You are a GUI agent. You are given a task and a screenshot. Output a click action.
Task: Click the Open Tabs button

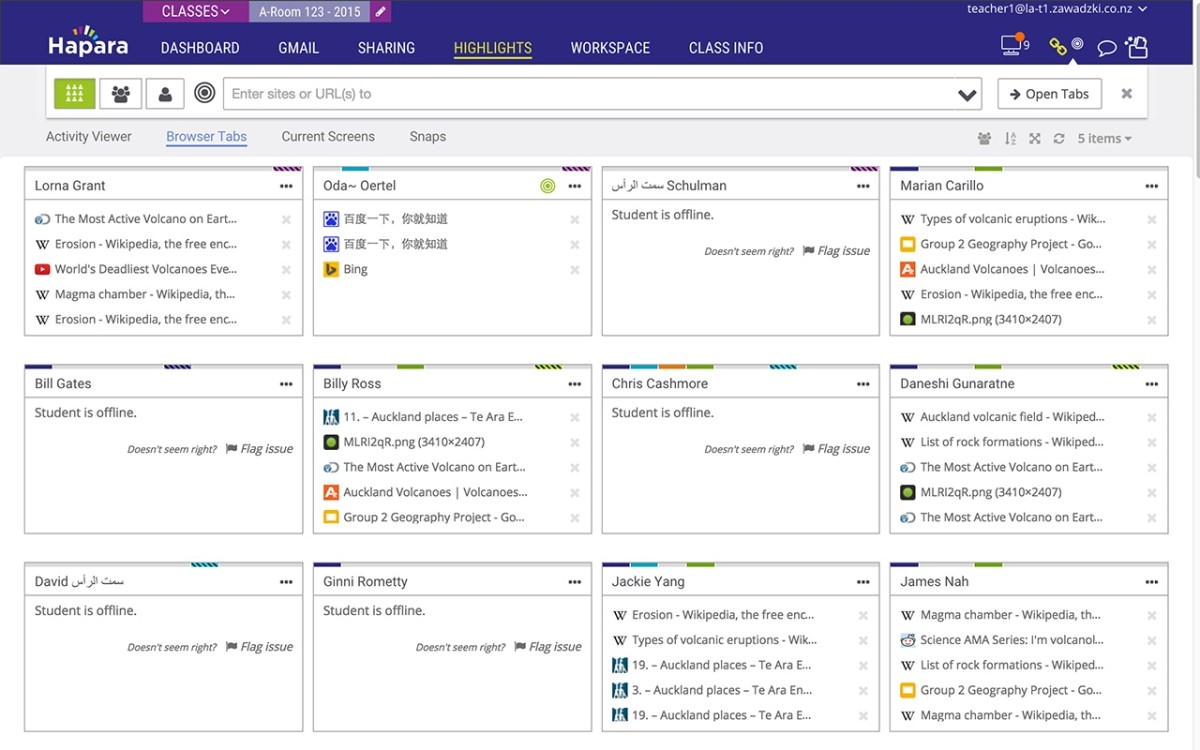click(x=1049, y=94)
